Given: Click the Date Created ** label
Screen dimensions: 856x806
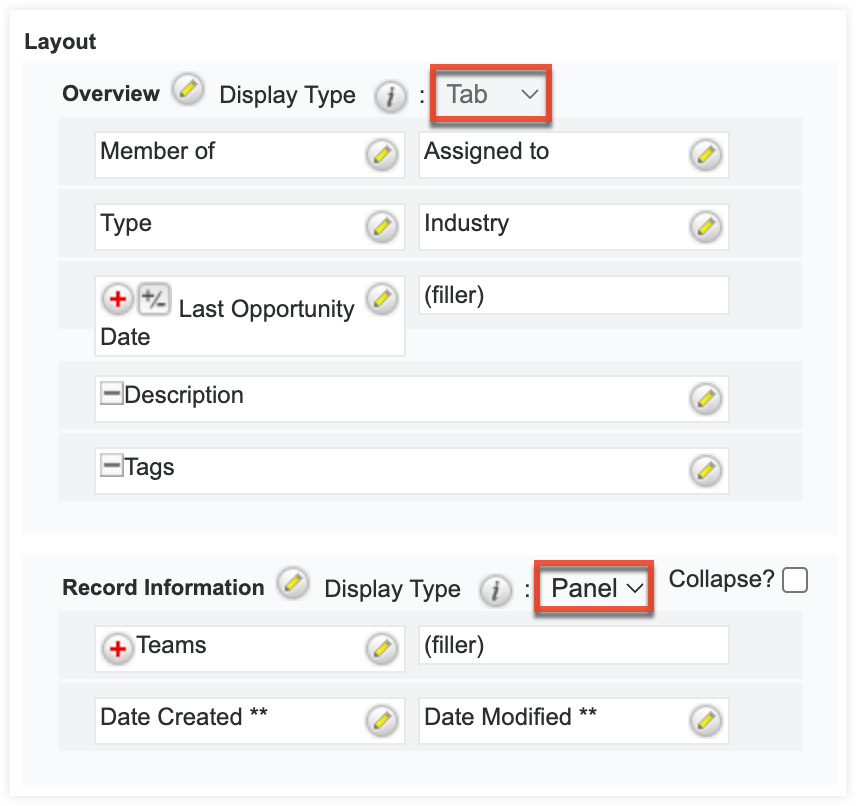Looking at the screenshot, I should tap(184, 717).
